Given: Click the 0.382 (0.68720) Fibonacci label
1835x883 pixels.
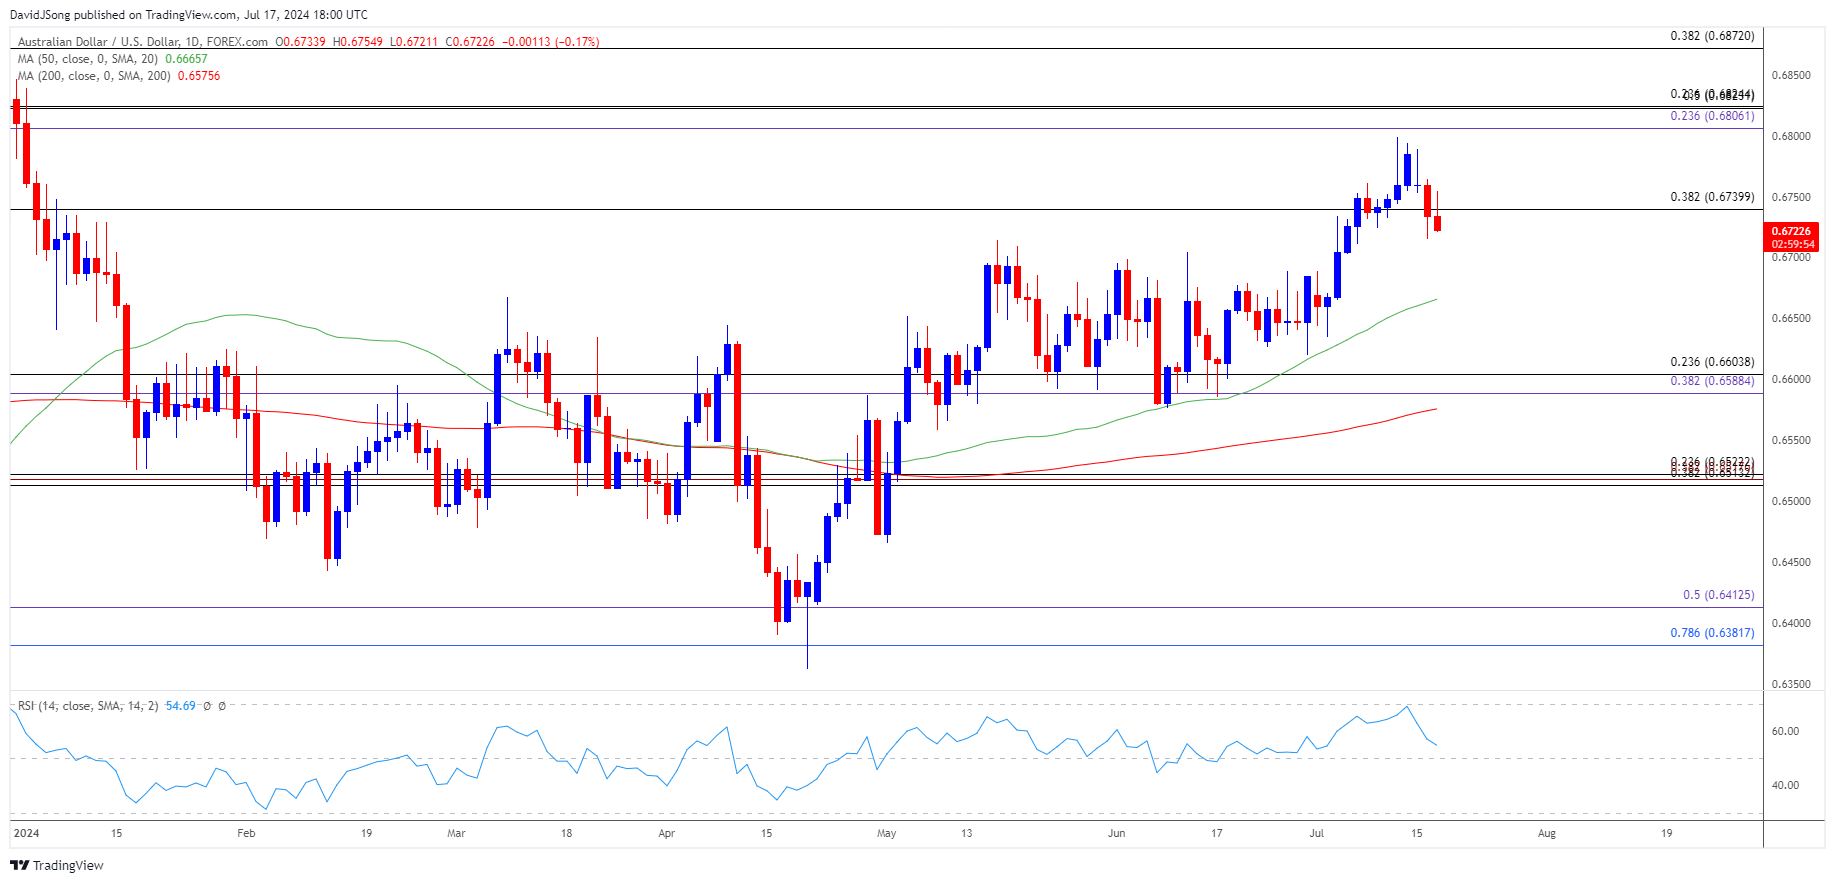Looking at the screenshot, I should [x=1712, y=36].
